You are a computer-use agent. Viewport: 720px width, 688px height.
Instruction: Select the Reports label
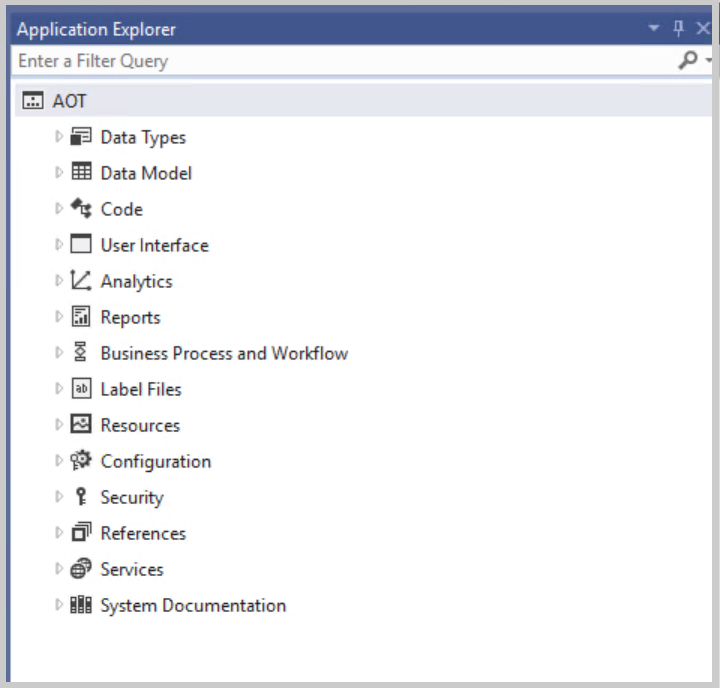pyautogui.click(x=130, y=317)
